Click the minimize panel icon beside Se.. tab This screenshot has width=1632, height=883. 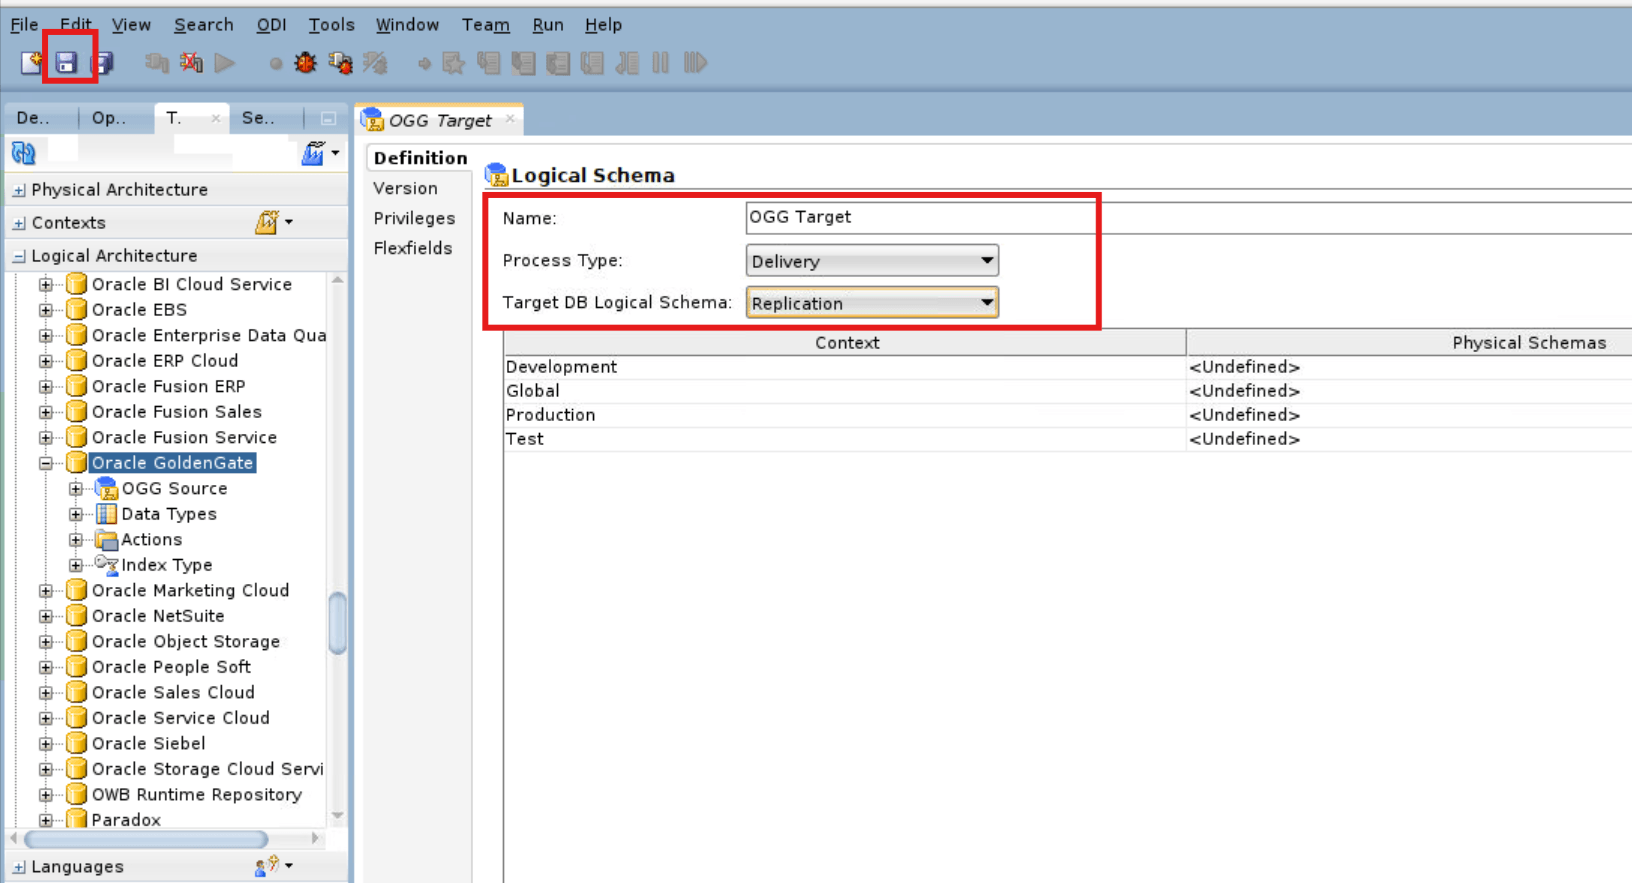click(x=328, y=118)
